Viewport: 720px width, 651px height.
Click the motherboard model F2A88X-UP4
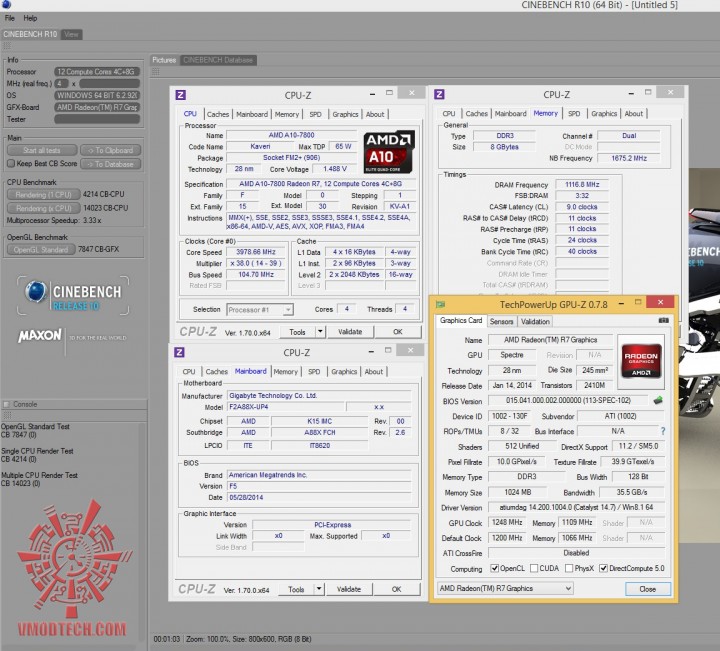coord(286,407)
